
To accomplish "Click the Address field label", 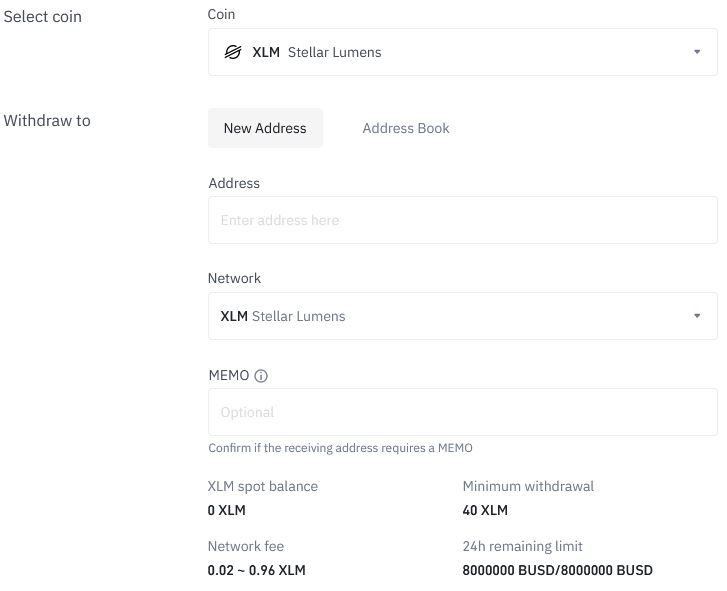I will tap(234, 183).
